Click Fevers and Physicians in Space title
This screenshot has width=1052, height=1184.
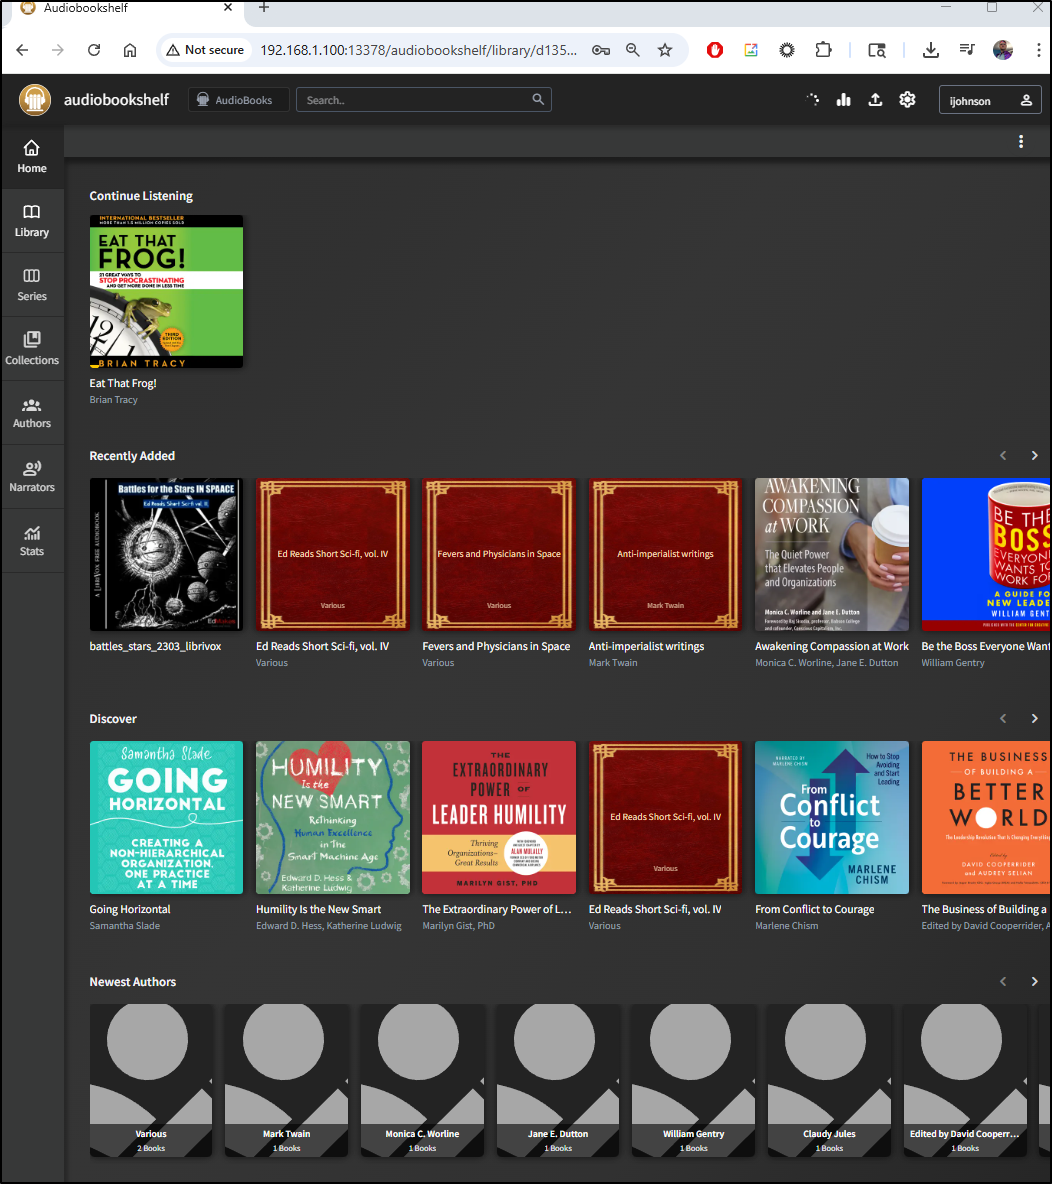tap(496, 646)
